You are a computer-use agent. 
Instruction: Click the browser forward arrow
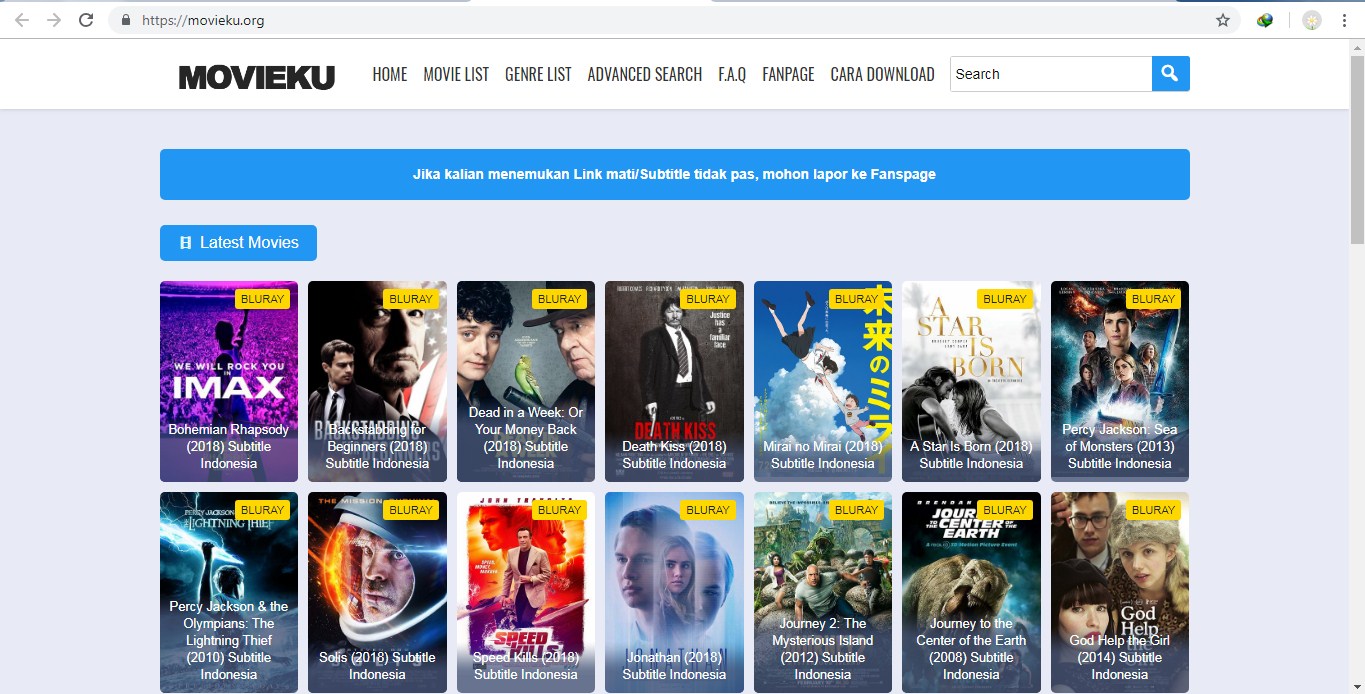54,20
